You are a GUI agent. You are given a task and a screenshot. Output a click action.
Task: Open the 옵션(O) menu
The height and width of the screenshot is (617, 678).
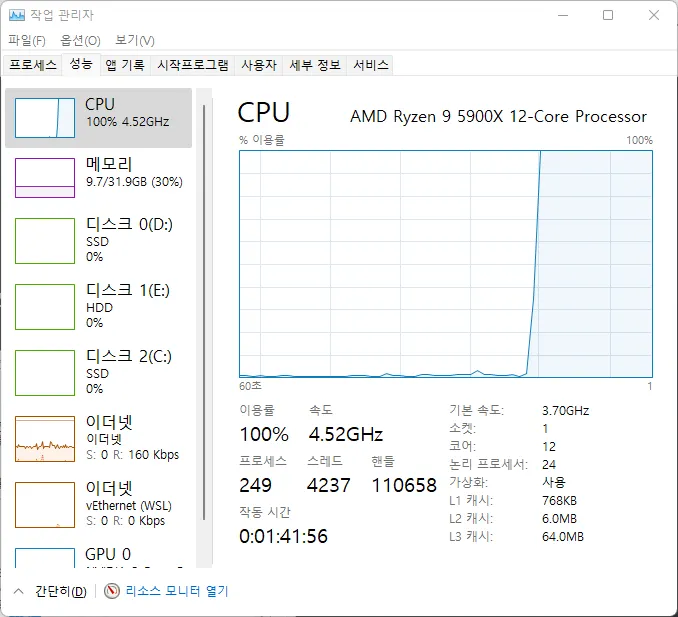(80, 40)
